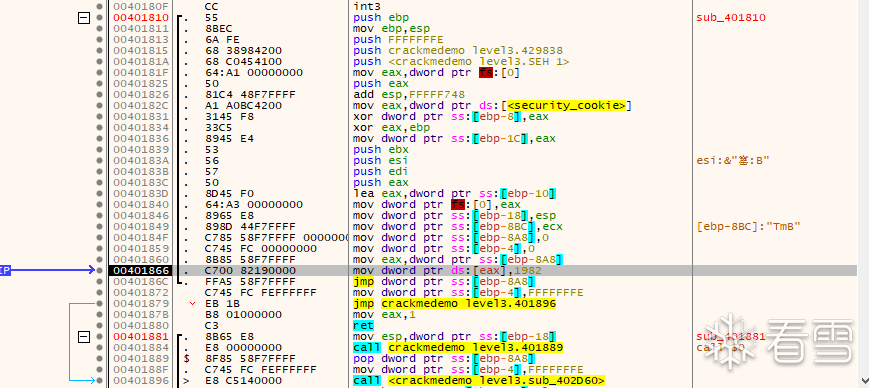Click opcode bytes 68 38984200
This screenshot has height=388, width=869.
click(243, 51)
